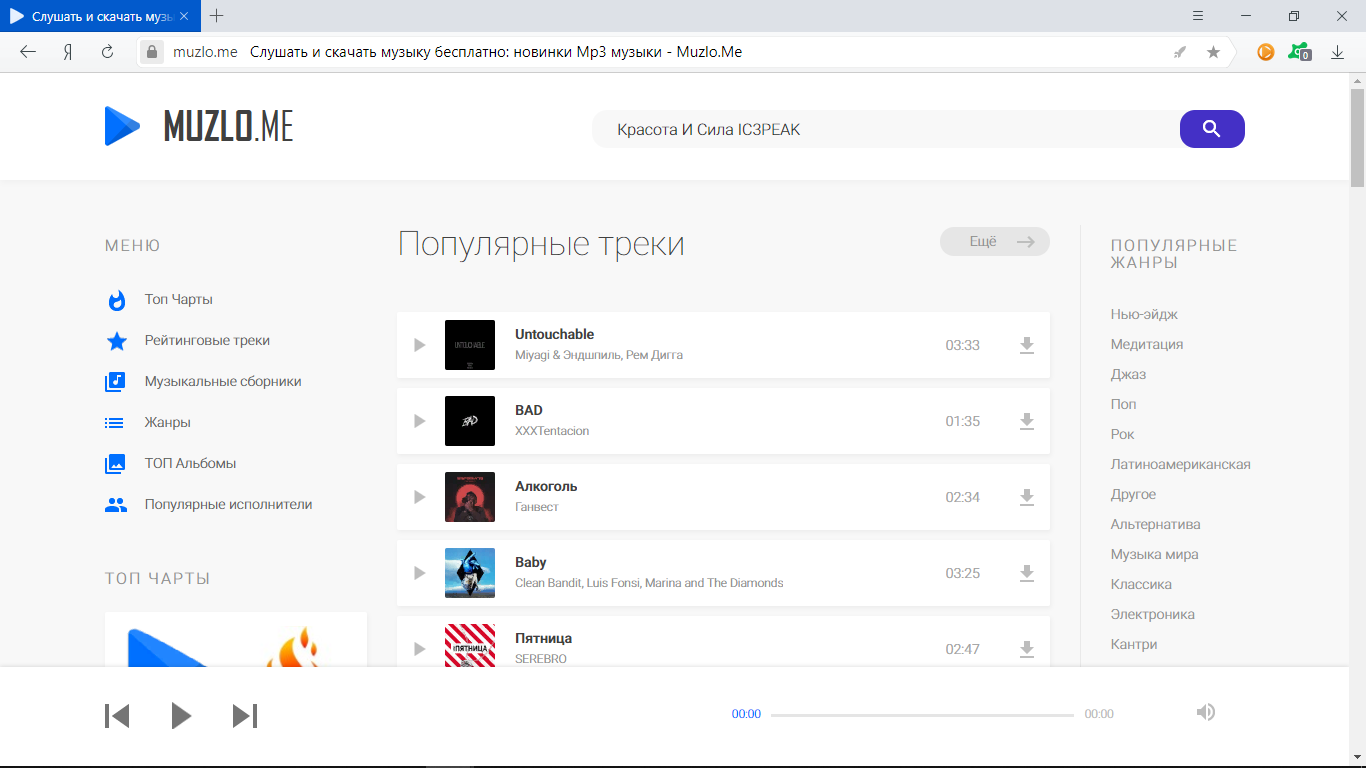Click the Рейтинговые треки star icon
The width and height of the screenshot is (1366, 768).
[x=117, y=341]
